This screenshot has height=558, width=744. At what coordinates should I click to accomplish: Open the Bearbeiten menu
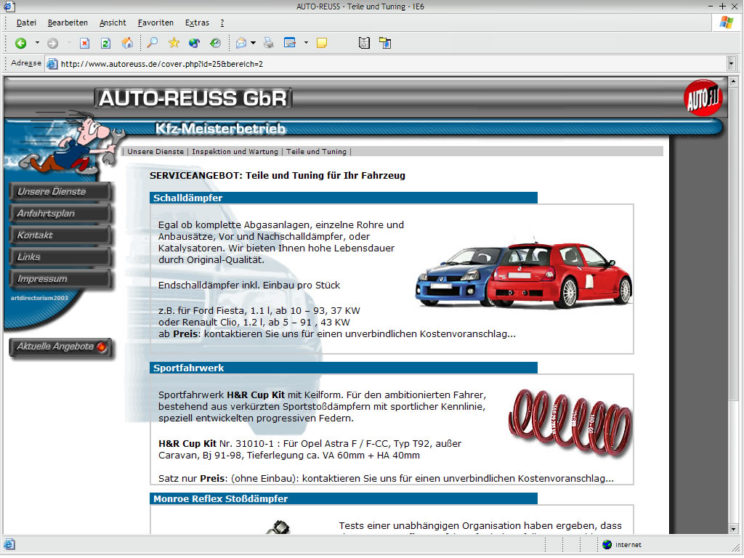click(x=67, y=23)
